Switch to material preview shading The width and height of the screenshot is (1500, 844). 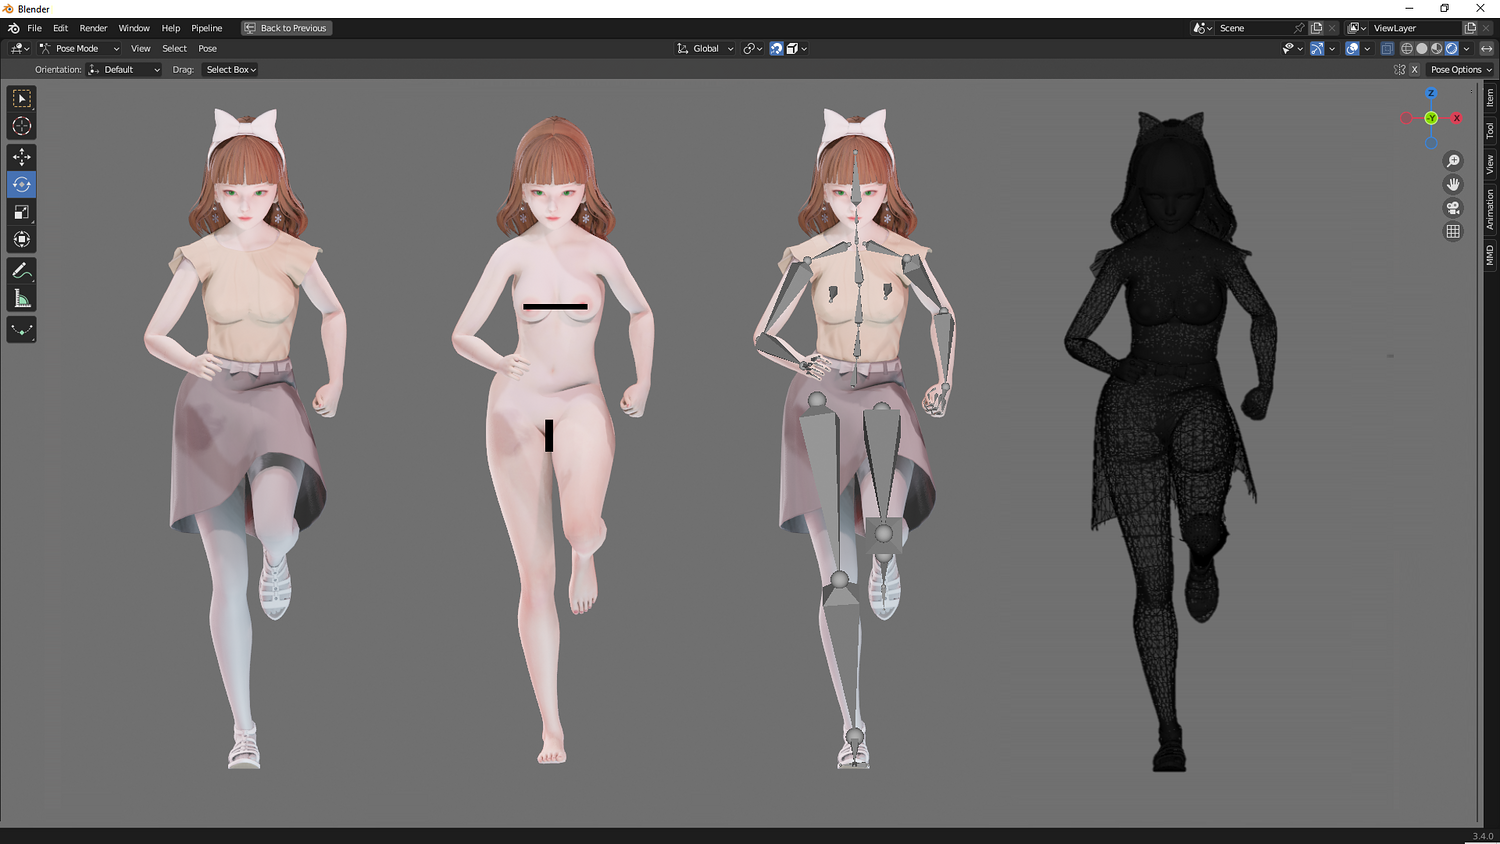[1437, 48]
